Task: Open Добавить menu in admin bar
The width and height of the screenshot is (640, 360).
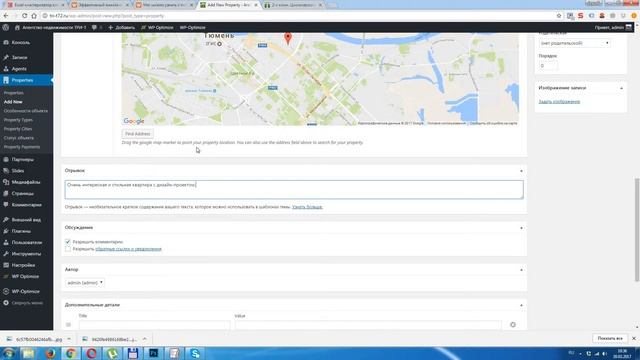Action: coord(121,27)
